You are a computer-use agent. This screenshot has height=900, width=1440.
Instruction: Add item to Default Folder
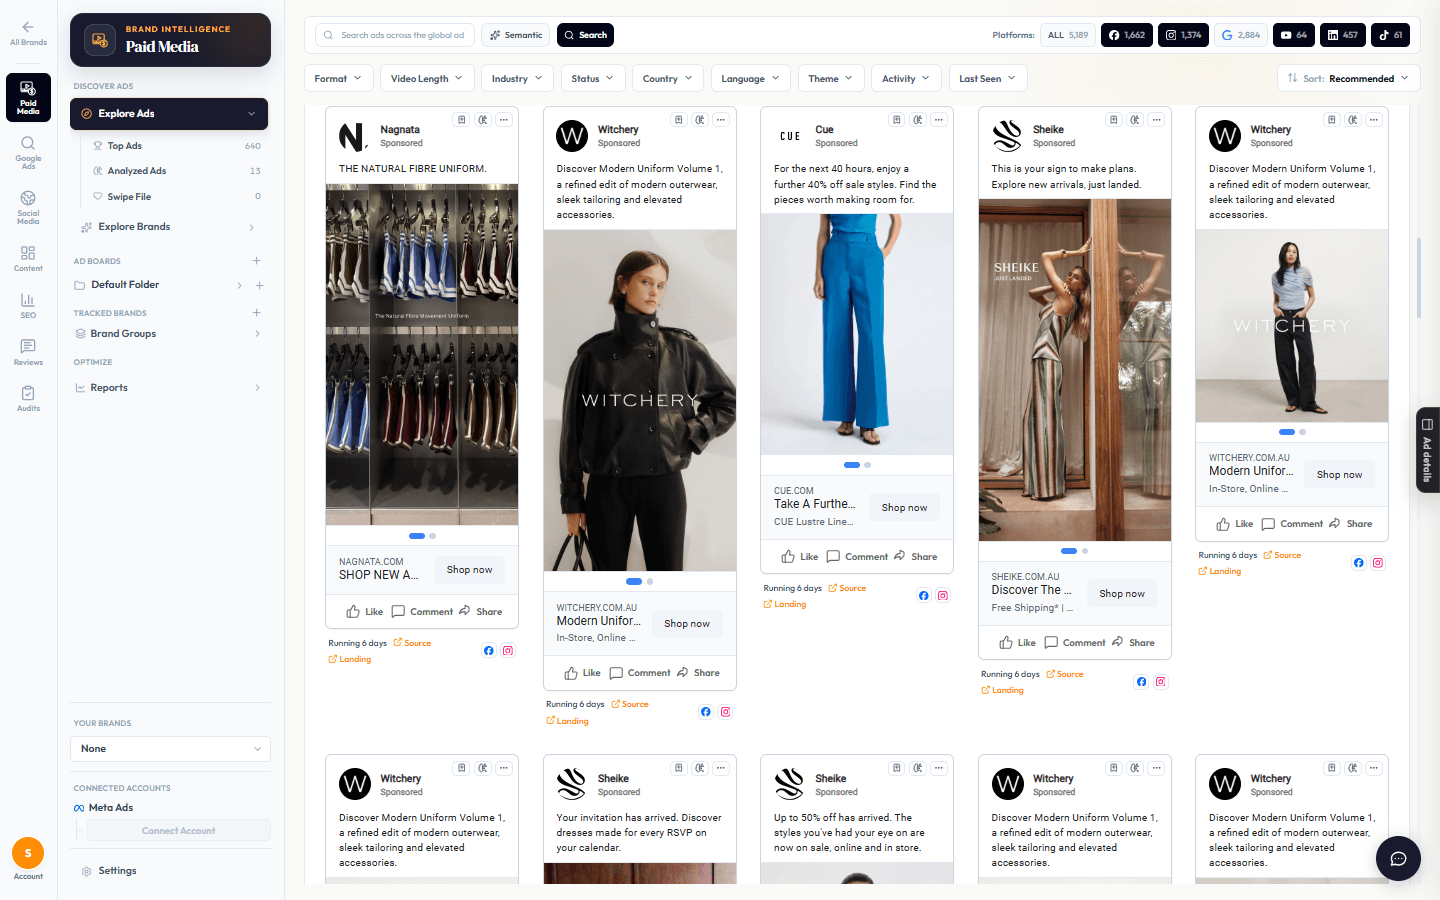tap(259, 286)
